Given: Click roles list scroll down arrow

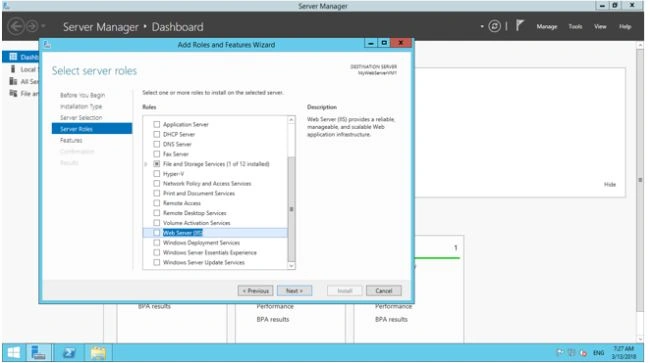Looking at the screenshot, I should coord(291,266).
